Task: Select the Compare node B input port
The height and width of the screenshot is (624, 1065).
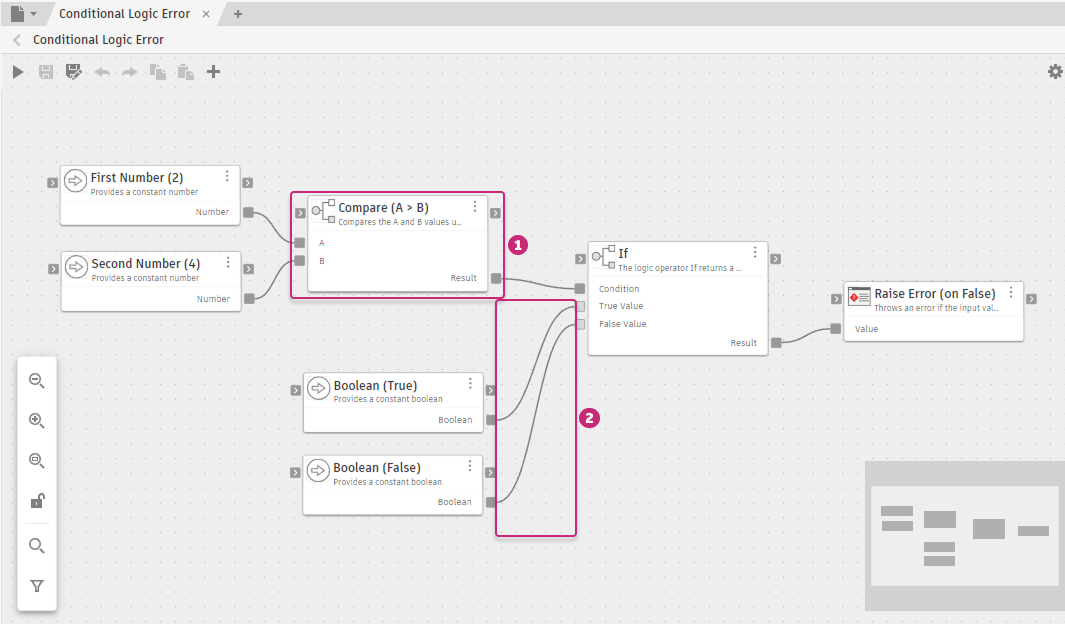Action: coord(300,261)
